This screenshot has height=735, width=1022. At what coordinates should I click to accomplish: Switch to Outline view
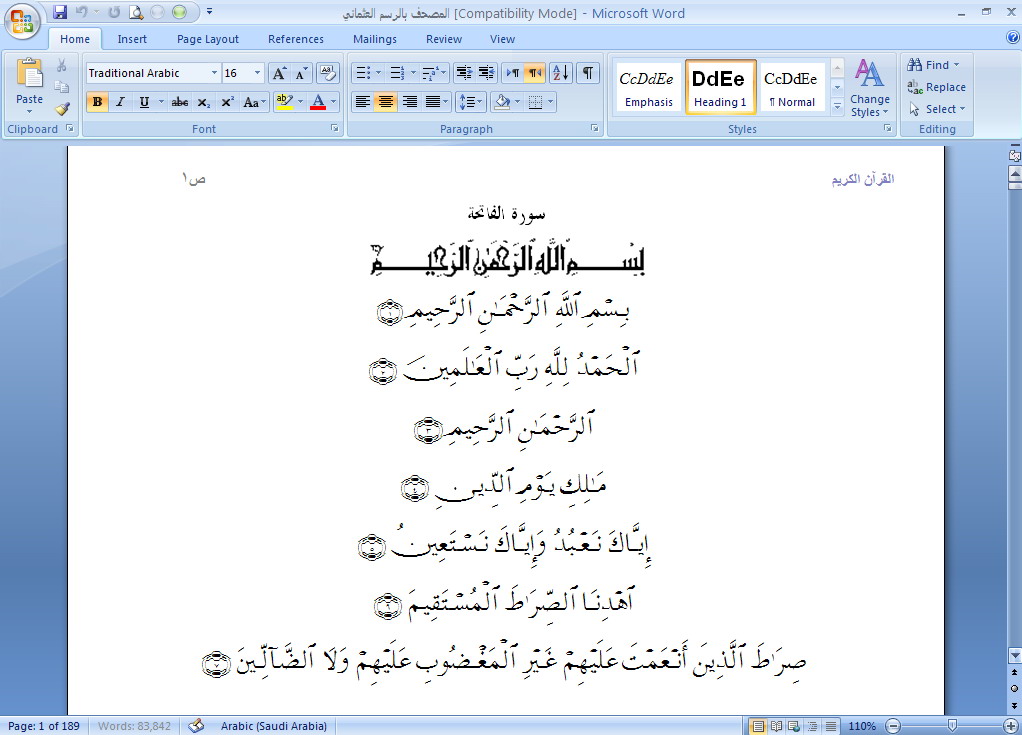813,726
